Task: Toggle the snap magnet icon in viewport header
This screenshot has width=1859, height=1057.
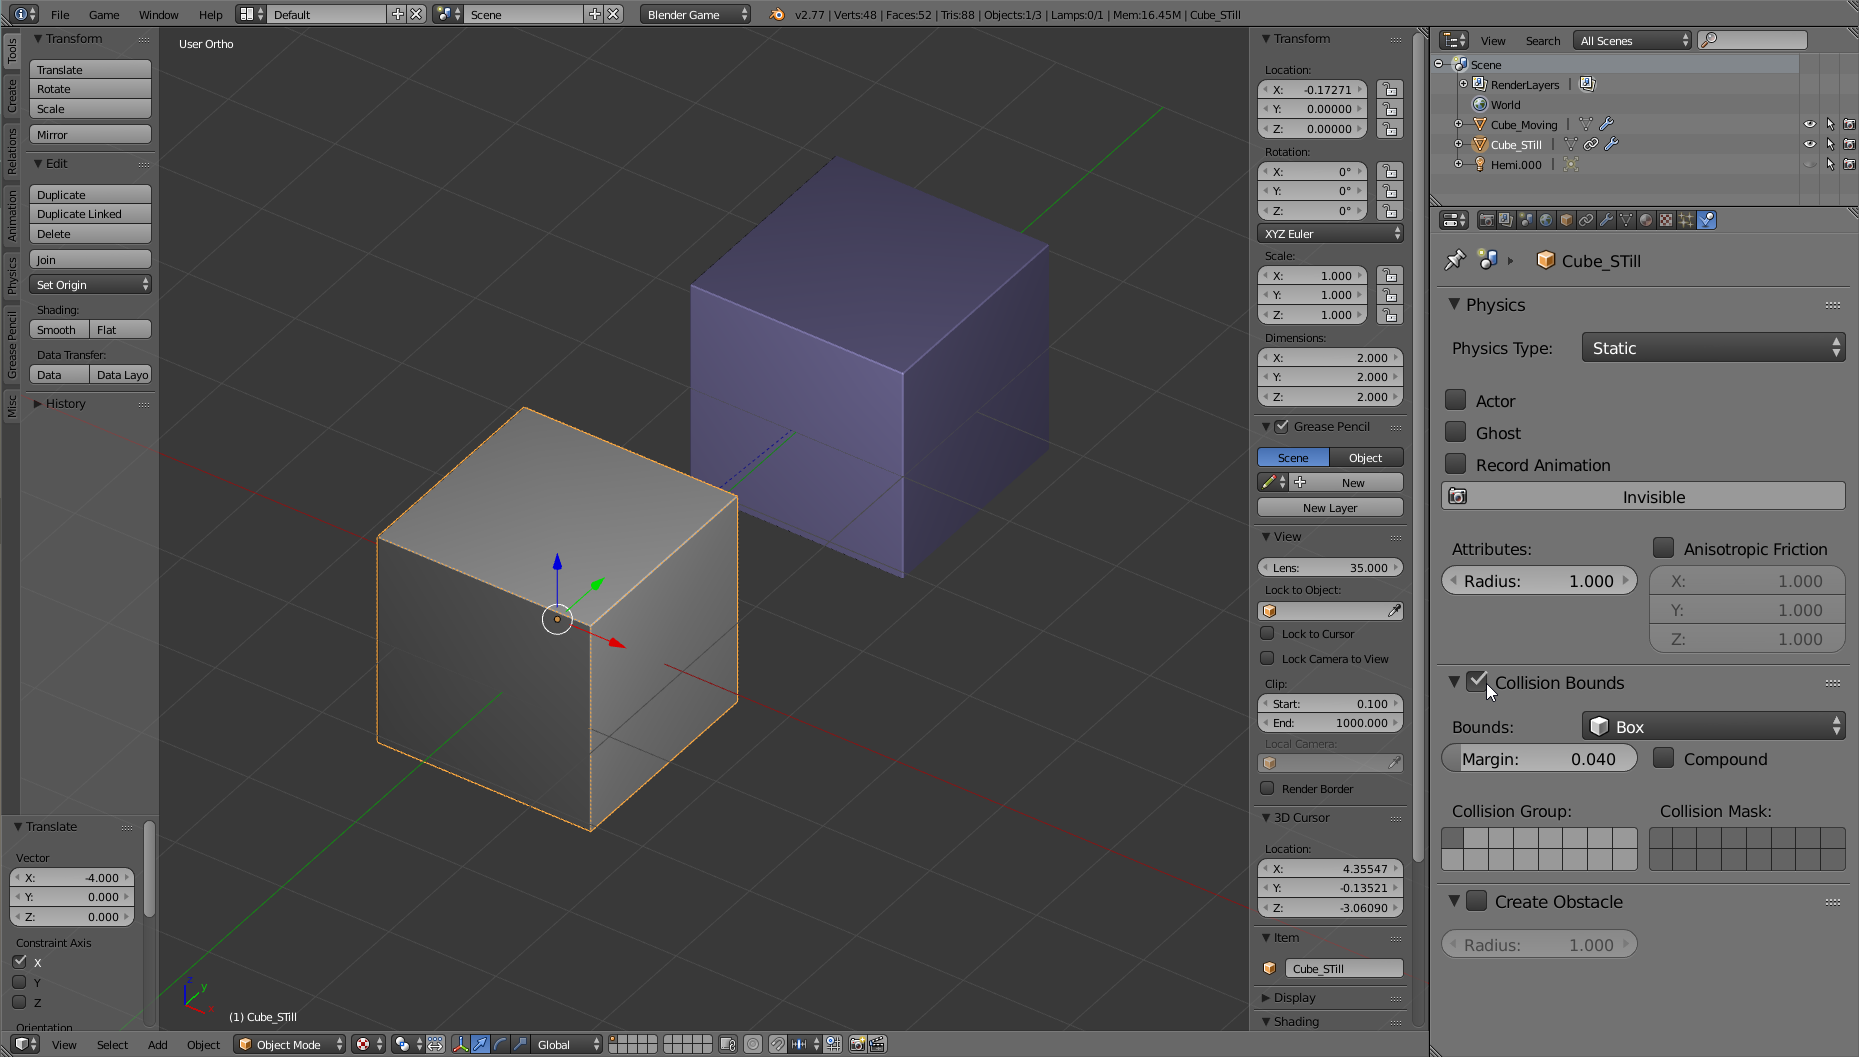Action: tap(777, 1044)
